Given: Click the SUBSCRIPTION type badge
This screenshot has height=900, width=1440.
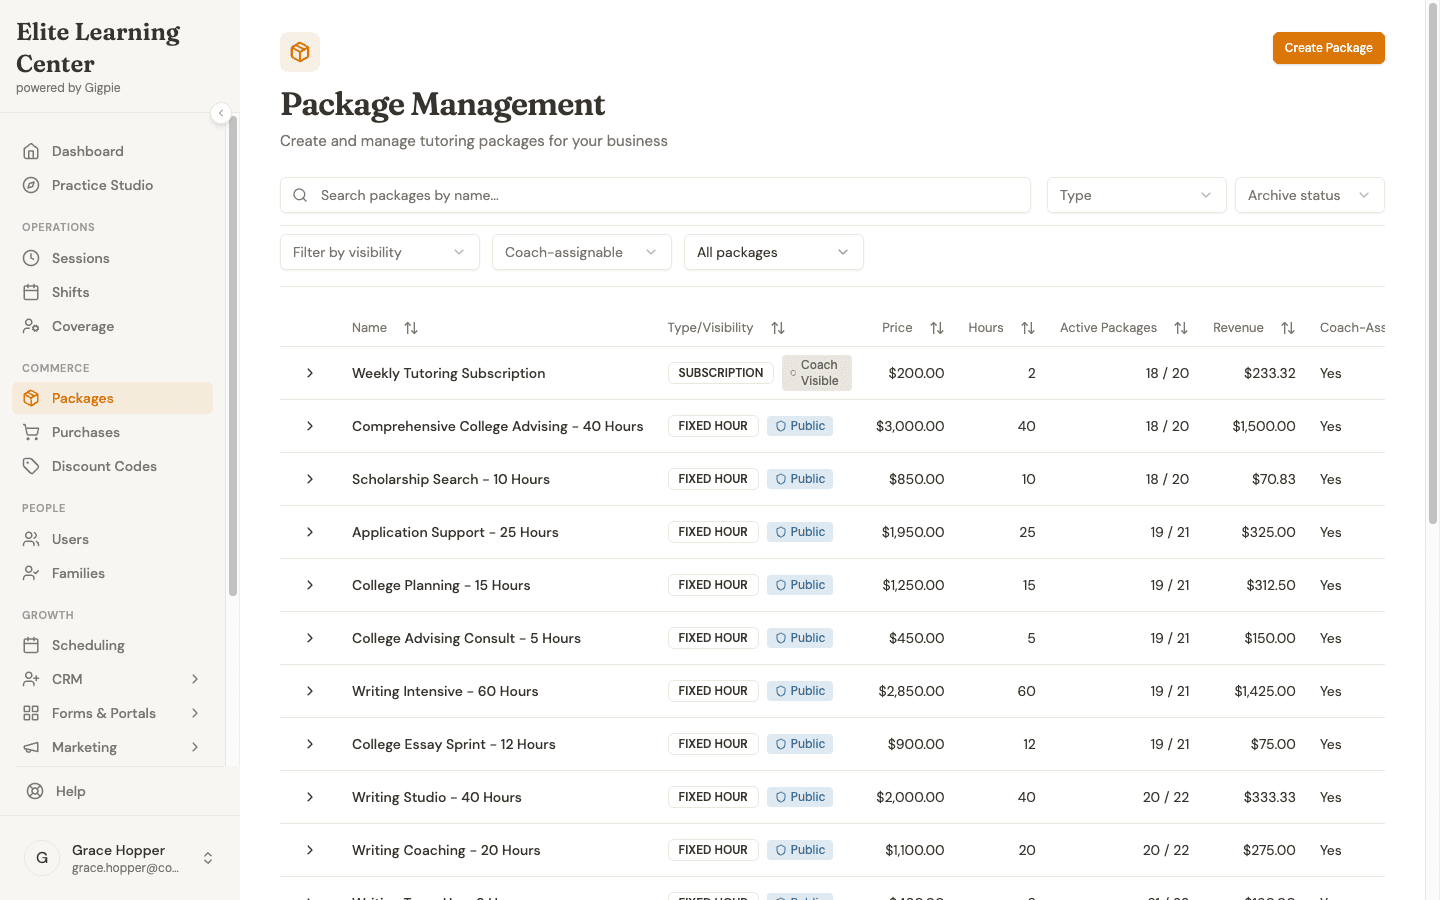Looking at the screenshot, I should [721, 373].
